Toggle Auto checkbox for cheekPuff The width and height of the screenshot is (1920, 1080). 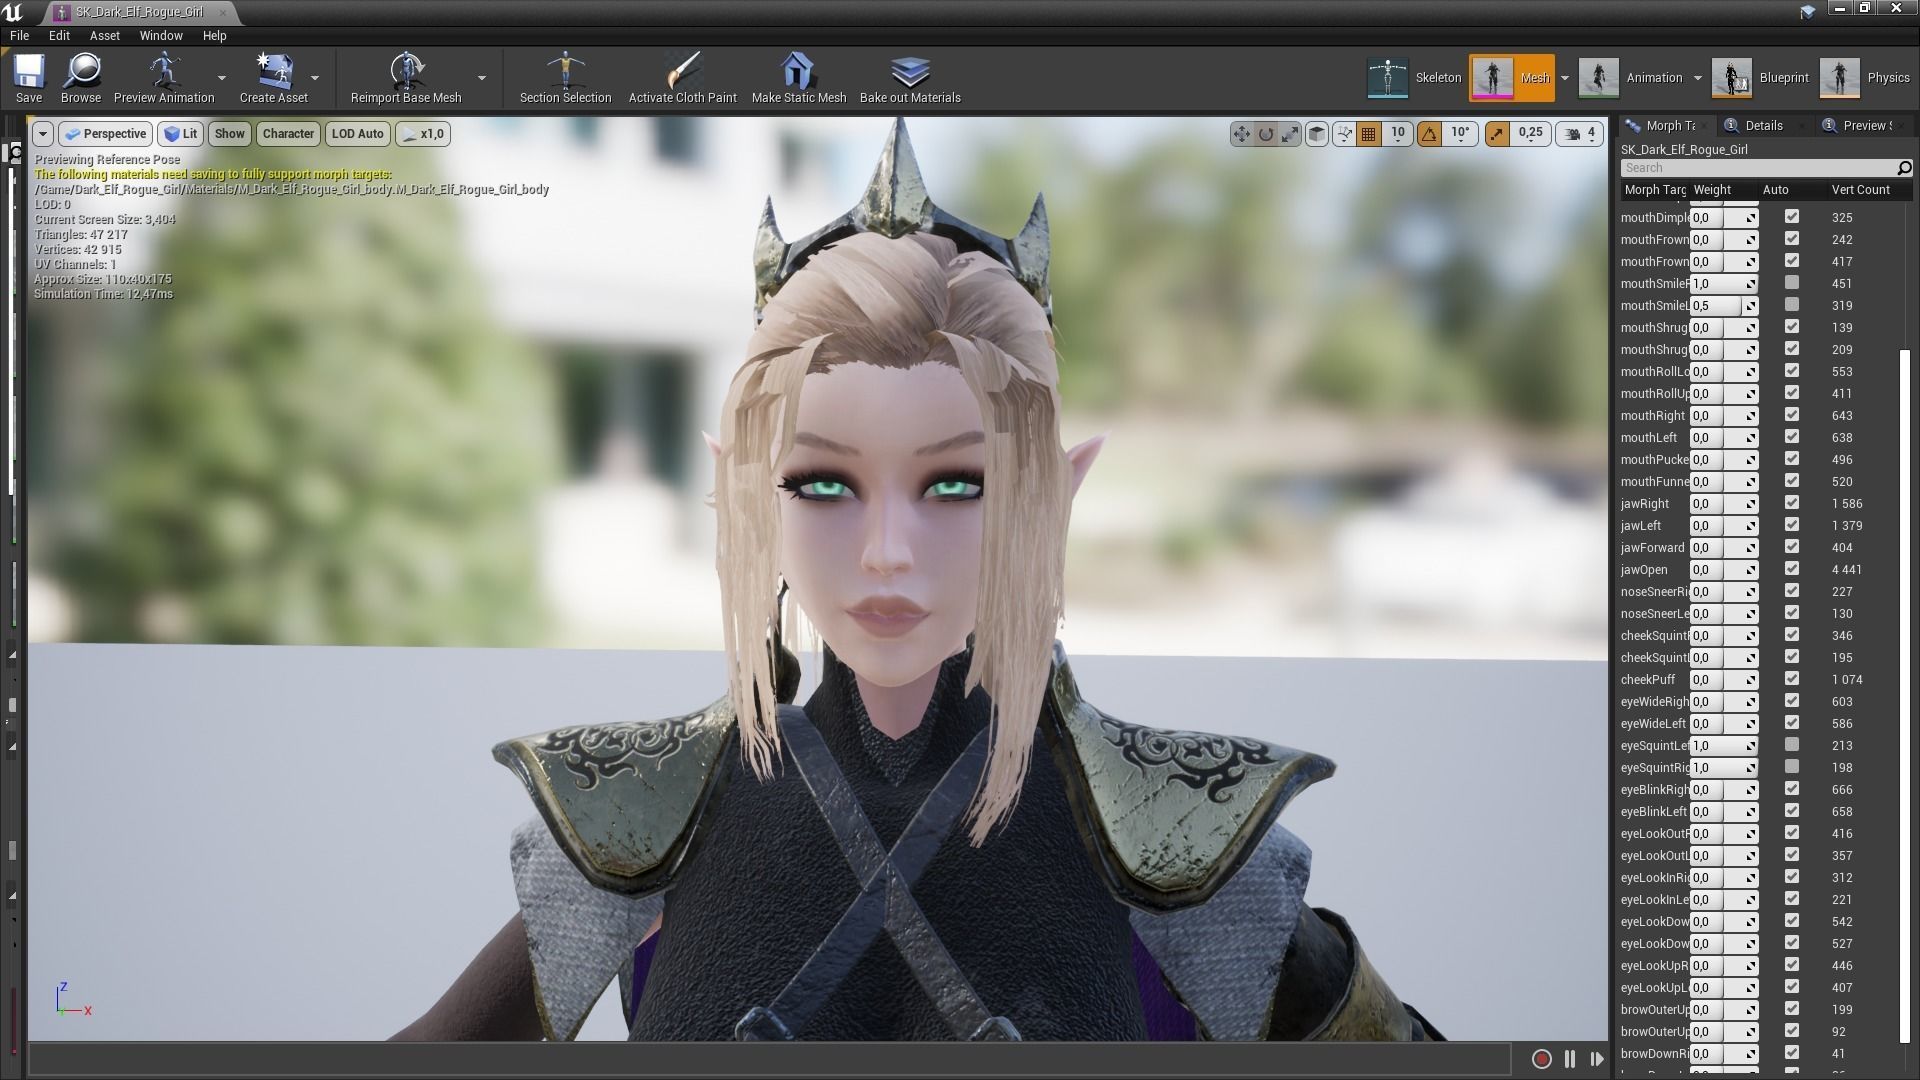pyautogui.click(x=1791, y=679)
